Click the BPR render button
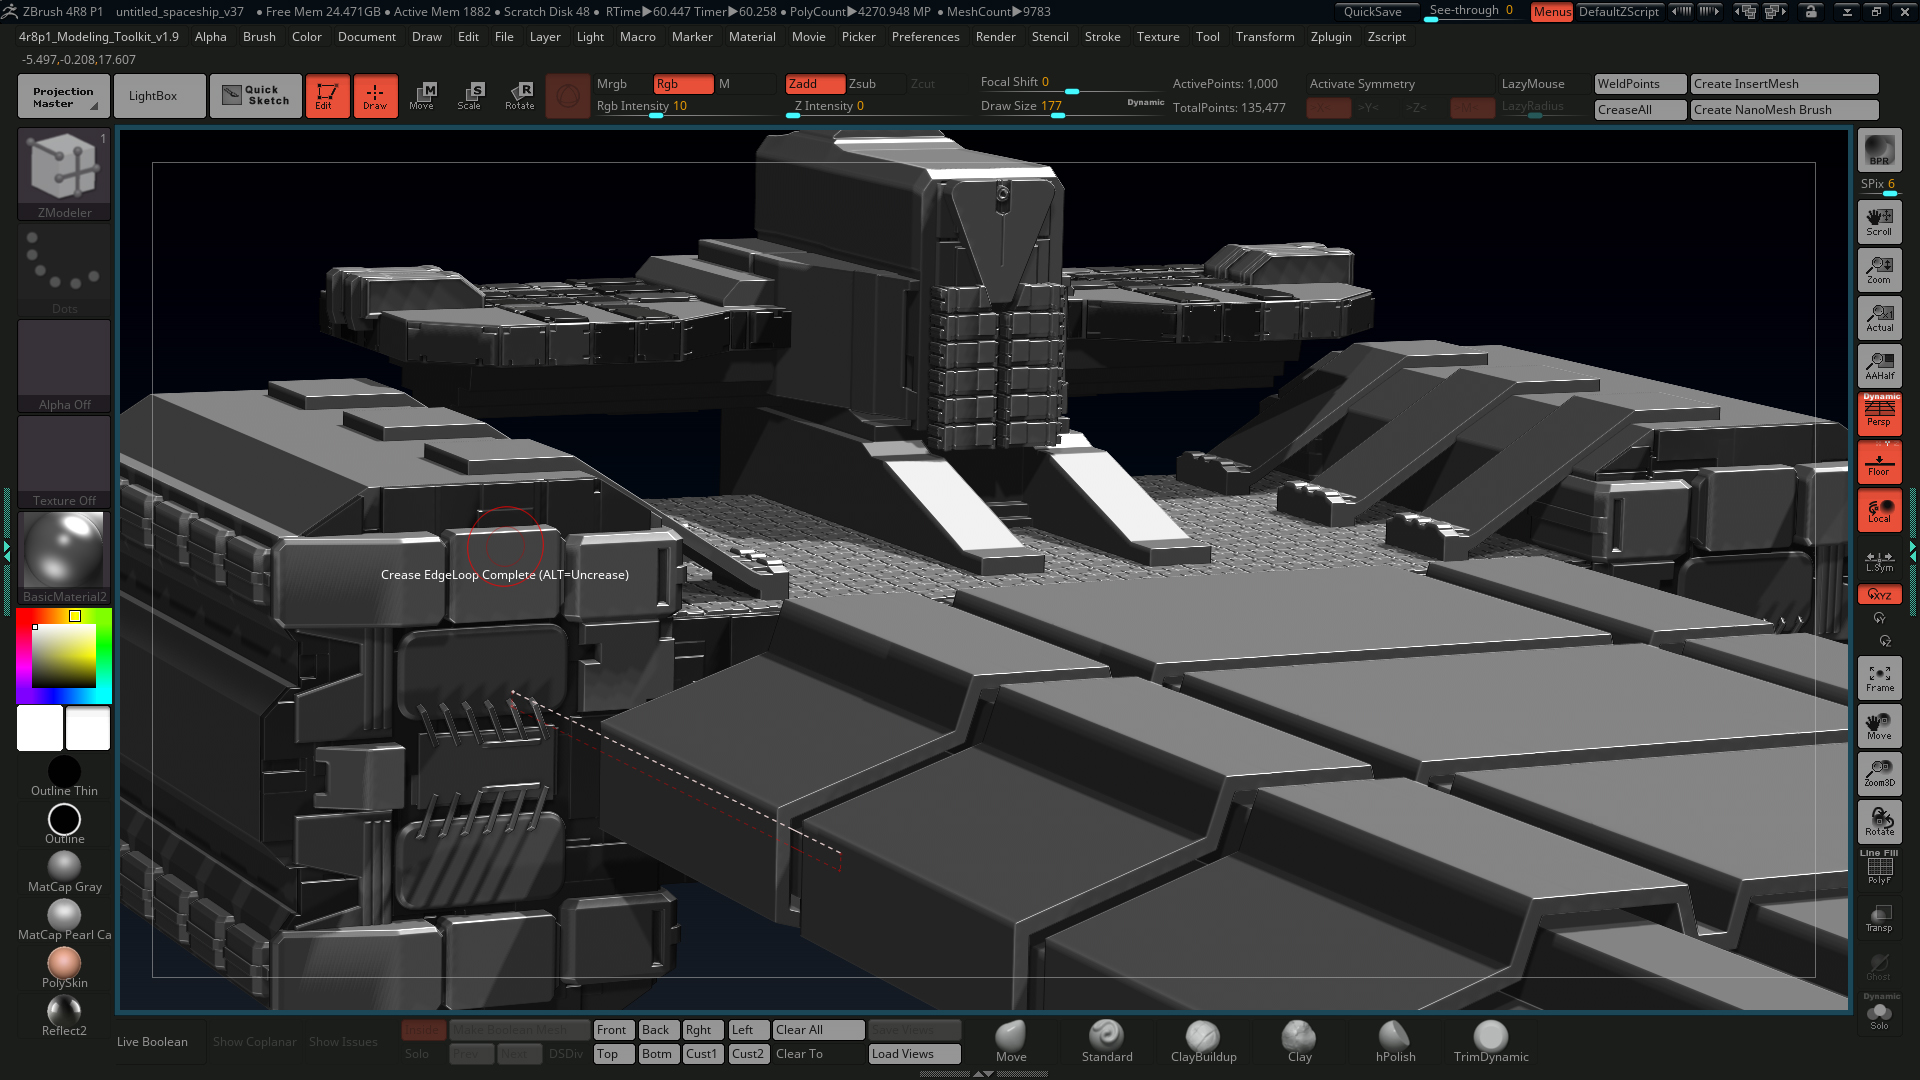 1879,151
